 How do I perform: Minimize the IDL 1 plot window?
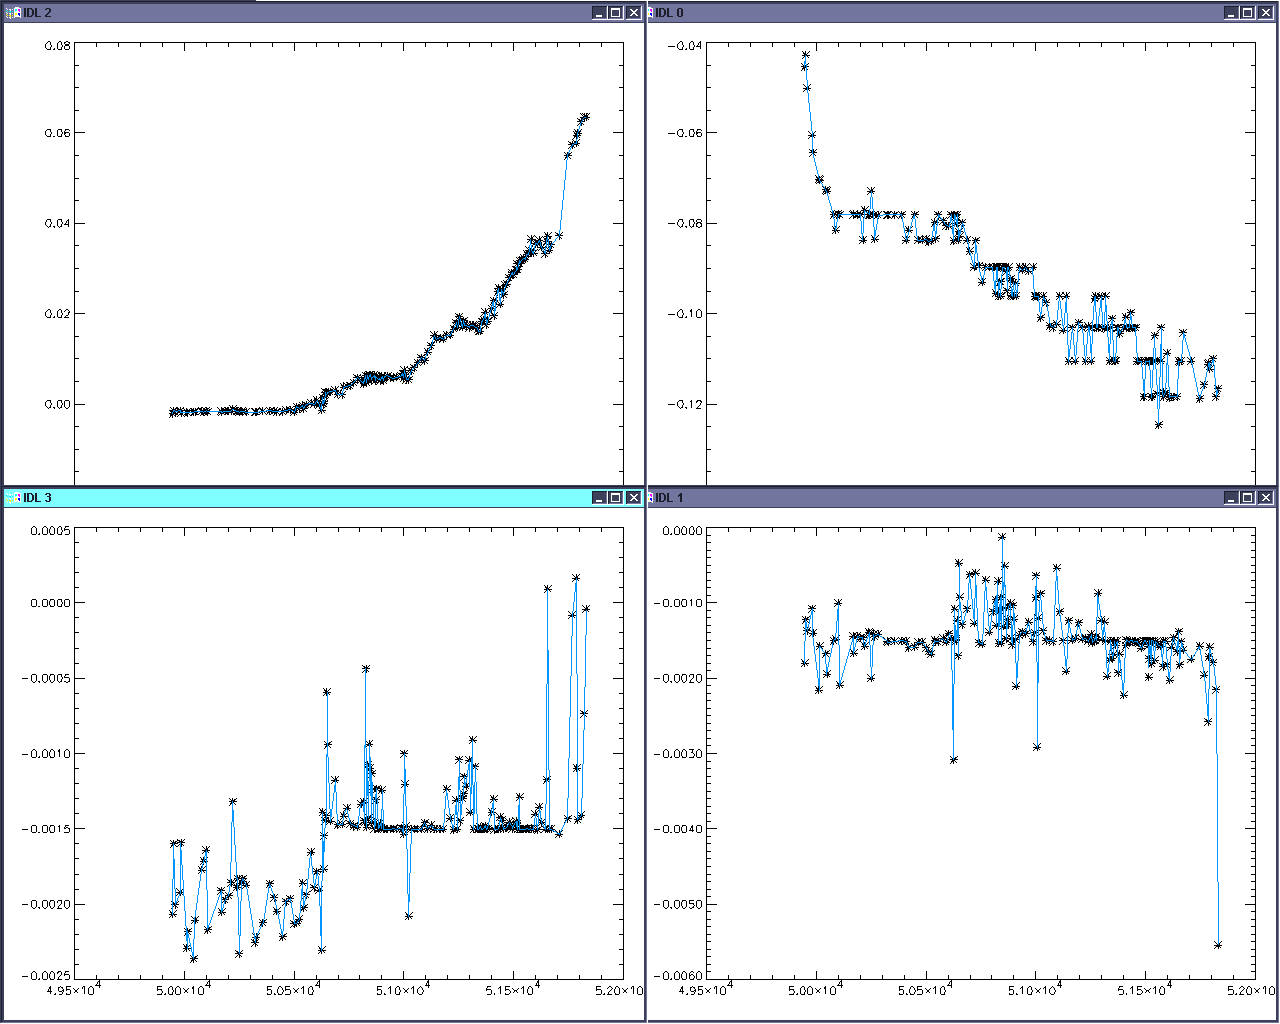pyautogui.click(x=1230, y=498)
